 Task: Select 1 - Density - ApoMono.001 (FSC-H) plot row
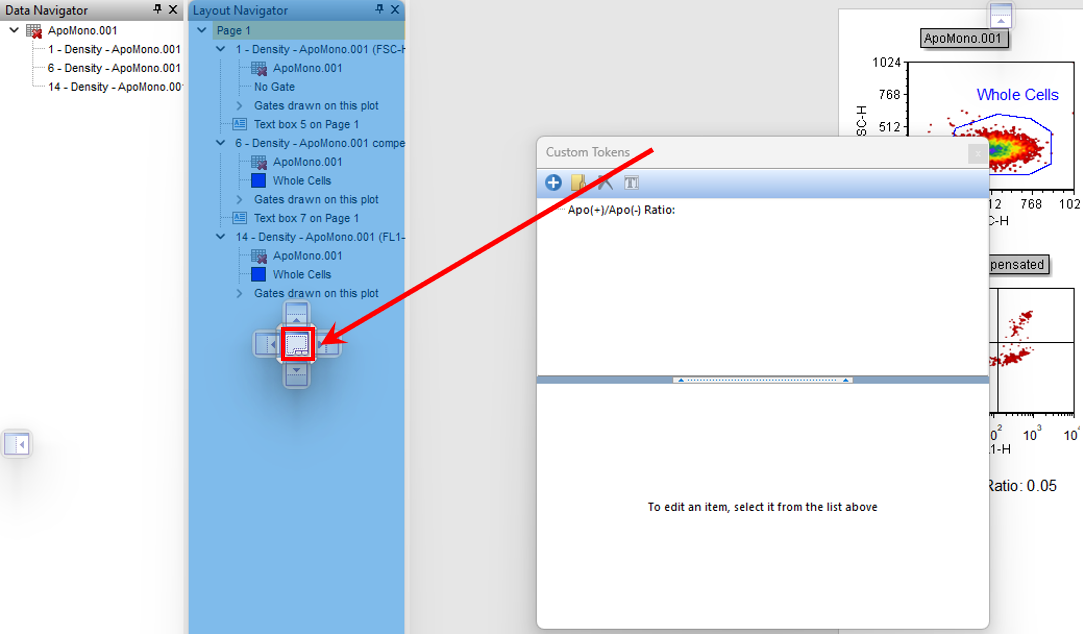pyautogui.click(x=320, y=50)
